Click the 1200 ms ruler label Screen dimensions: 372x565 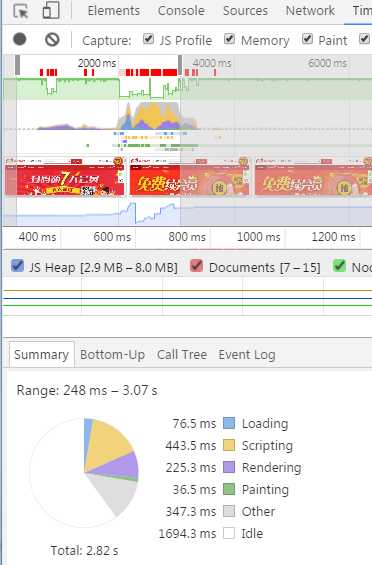pos(333,237)
